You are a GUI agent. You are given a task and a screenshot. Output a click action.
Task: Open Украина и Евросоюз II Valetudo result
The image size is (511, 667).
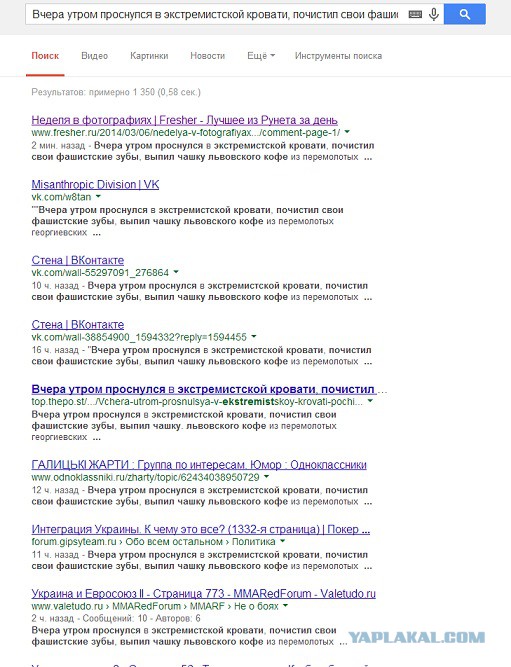click(203, 594)
